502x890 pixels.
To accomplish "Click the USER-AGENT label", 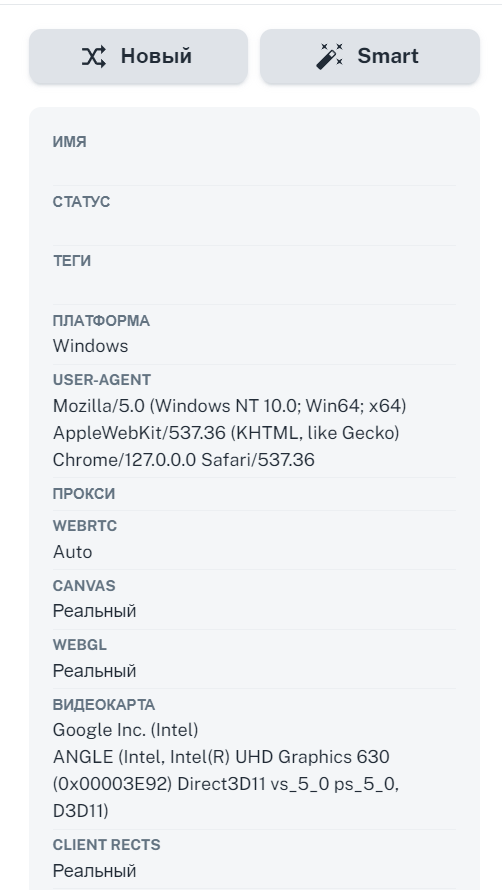I will click(x=102, y=380).
